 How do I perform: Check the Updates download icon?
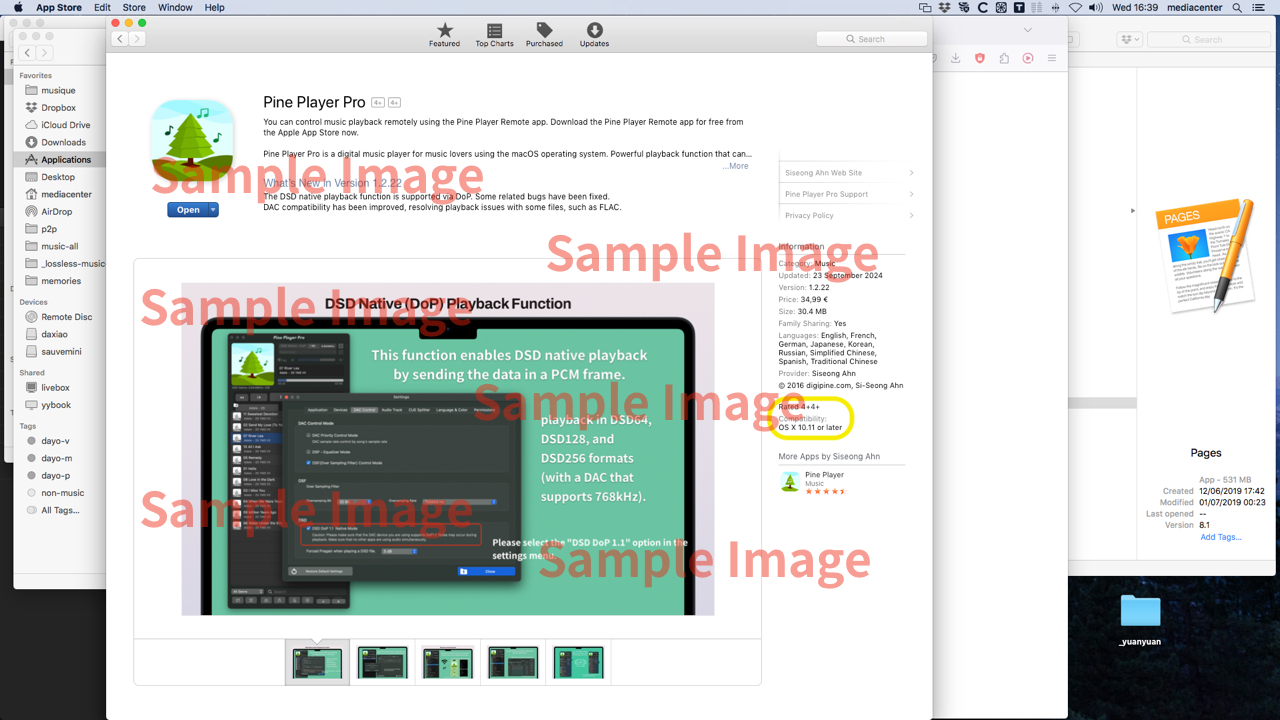[x=594, y=31]
